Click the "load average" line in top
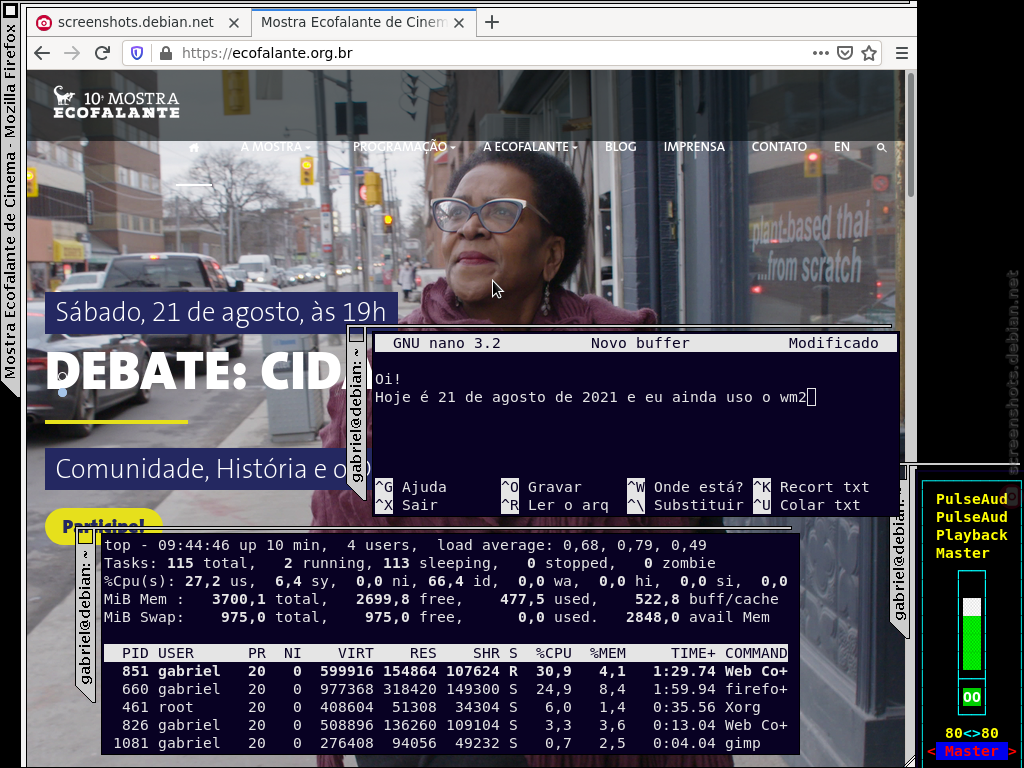Viewport: 1024px width, 768px height. (406, 545)
